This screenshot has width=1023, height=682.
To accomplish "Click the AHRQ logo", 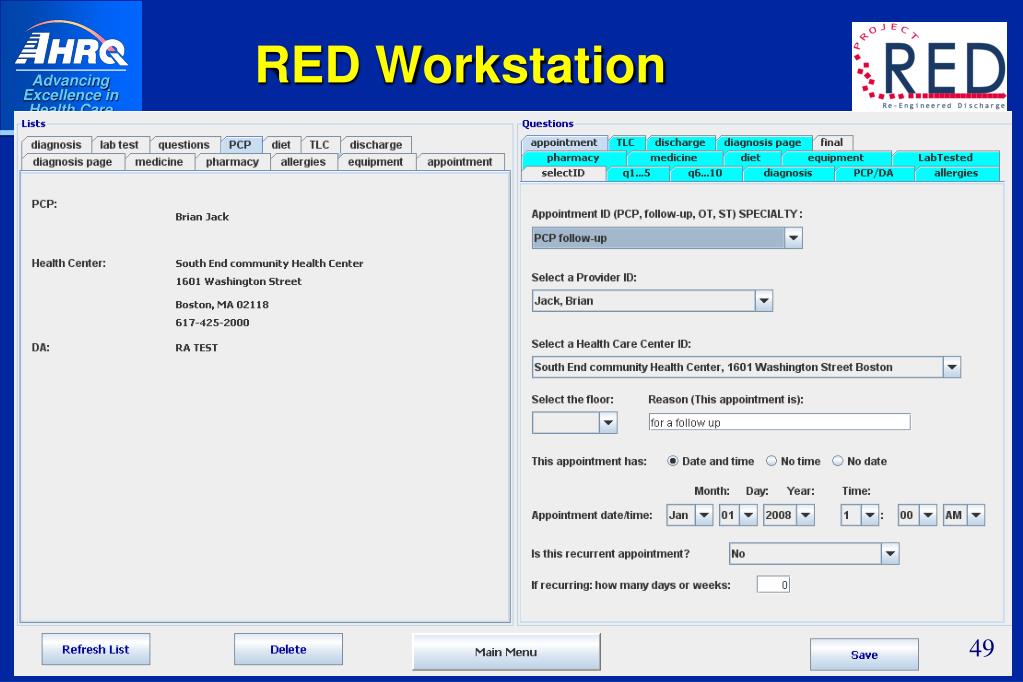I will (71, 60).
